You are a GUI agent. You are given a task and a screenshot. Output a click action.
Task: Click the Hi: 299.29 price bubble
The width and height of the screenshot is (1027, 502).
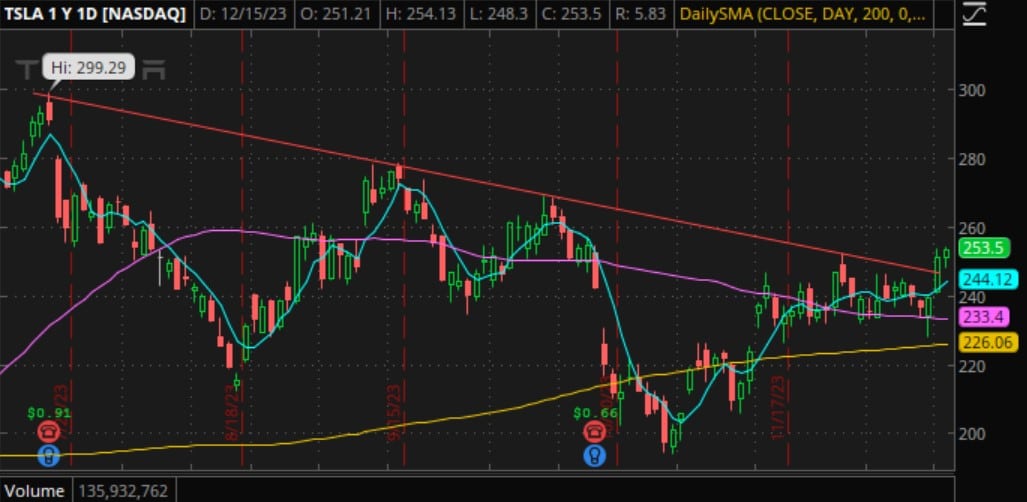coord(89,67)
